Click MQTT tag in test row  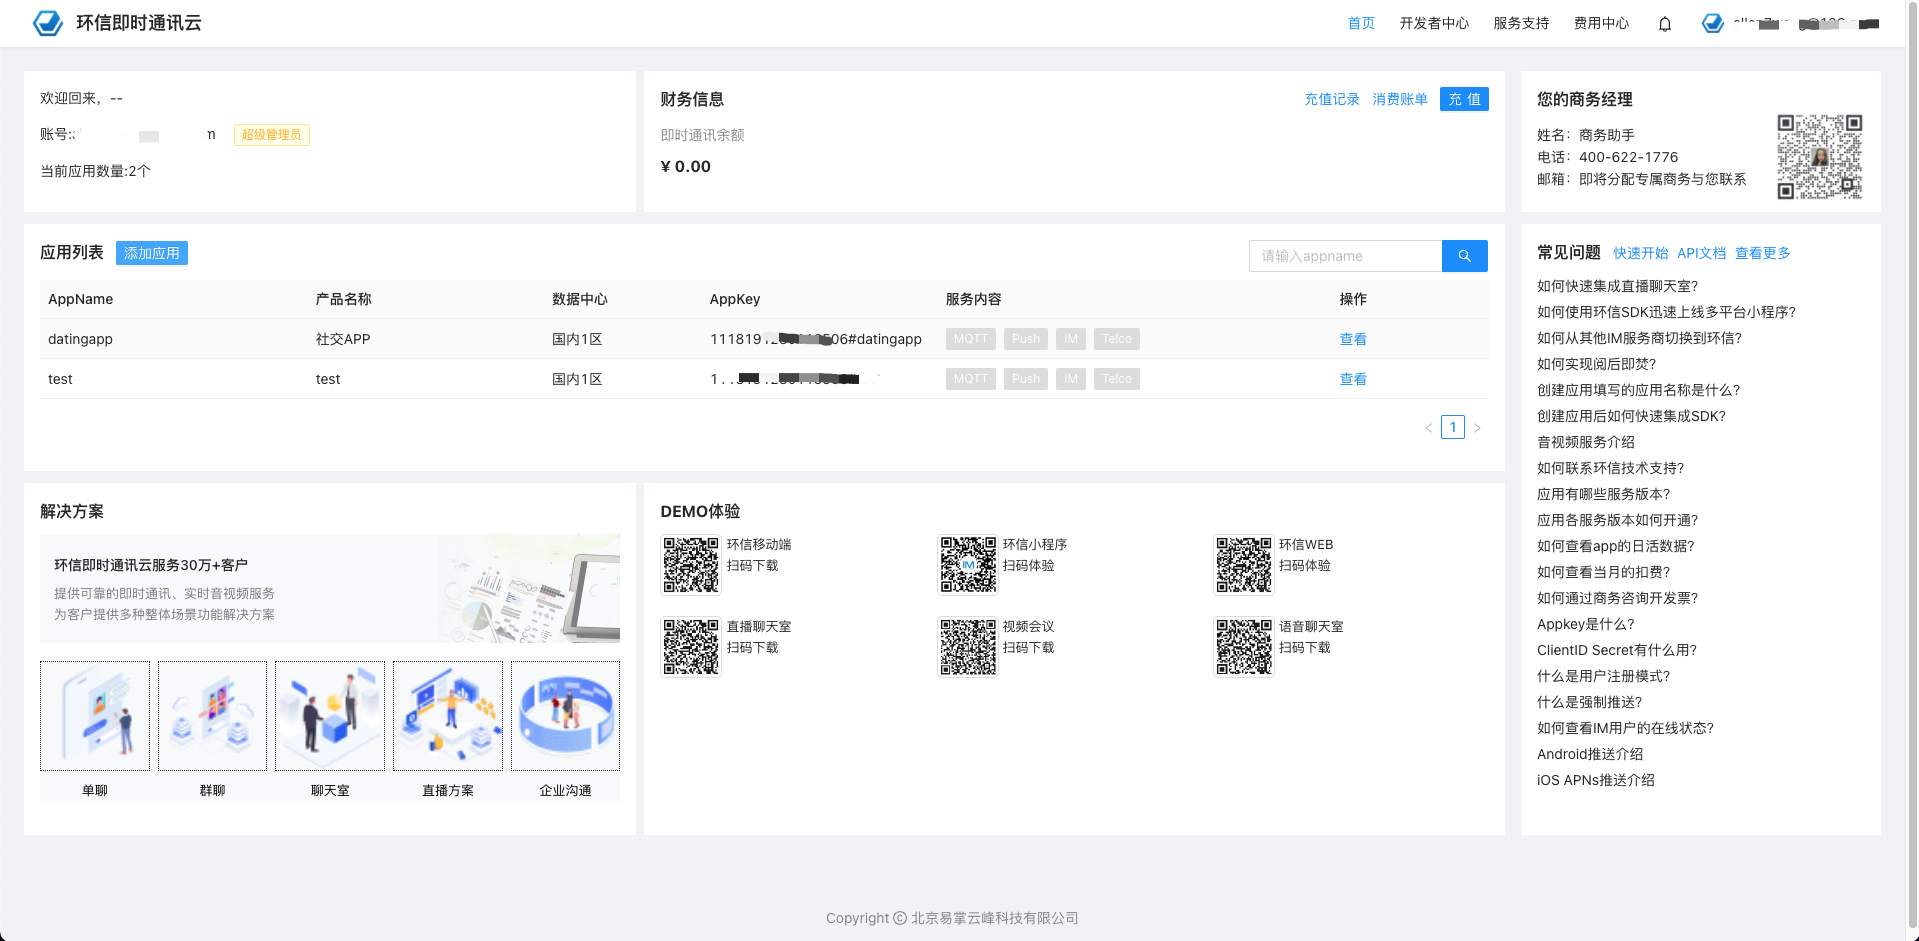tap(971, 379)
